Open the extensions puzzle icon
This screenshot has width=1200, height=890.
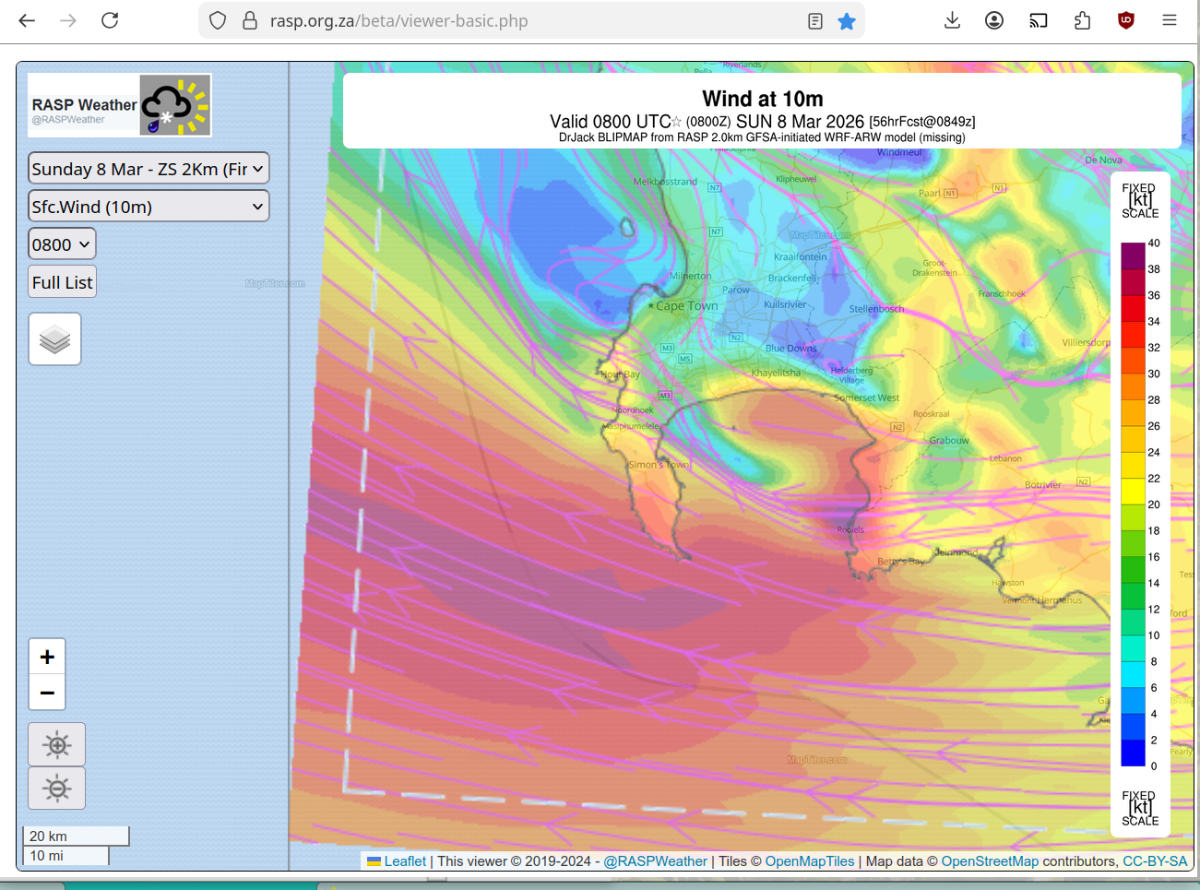(1082, 21)
